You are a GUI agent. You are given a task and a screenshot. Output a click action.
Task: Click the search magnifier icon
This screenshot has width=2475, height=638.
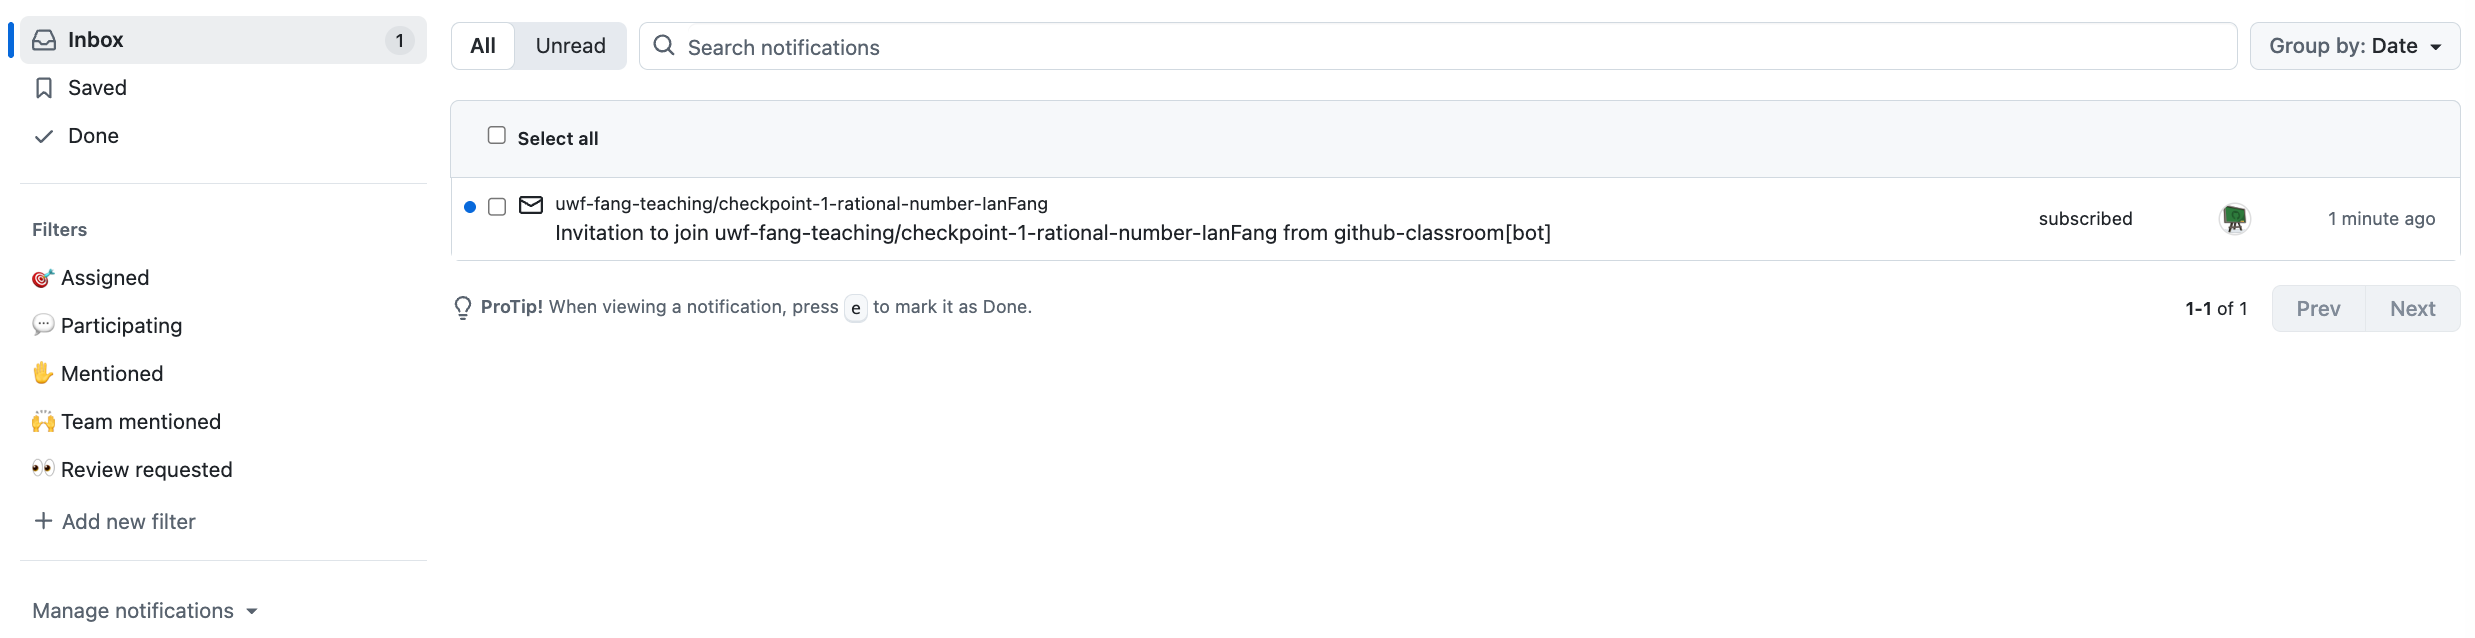point(664,46)
